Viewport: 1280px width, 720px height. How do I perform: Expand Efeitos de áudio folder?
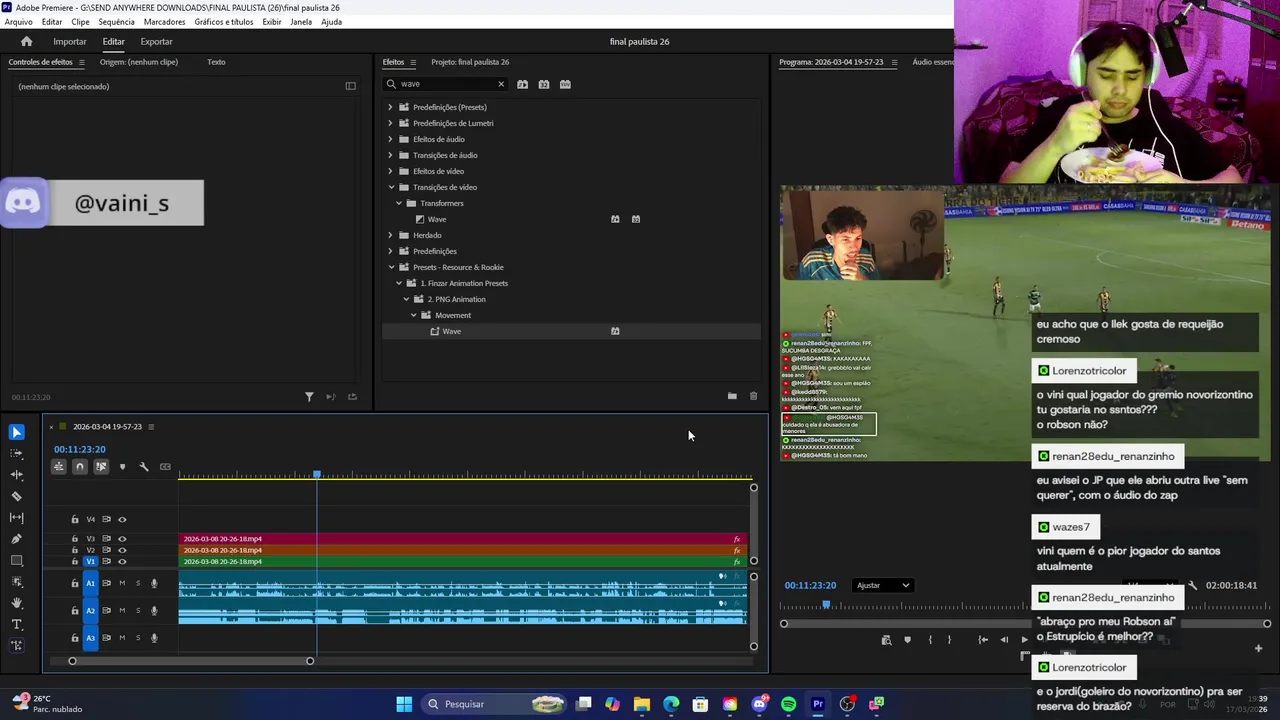pos(390,139)
